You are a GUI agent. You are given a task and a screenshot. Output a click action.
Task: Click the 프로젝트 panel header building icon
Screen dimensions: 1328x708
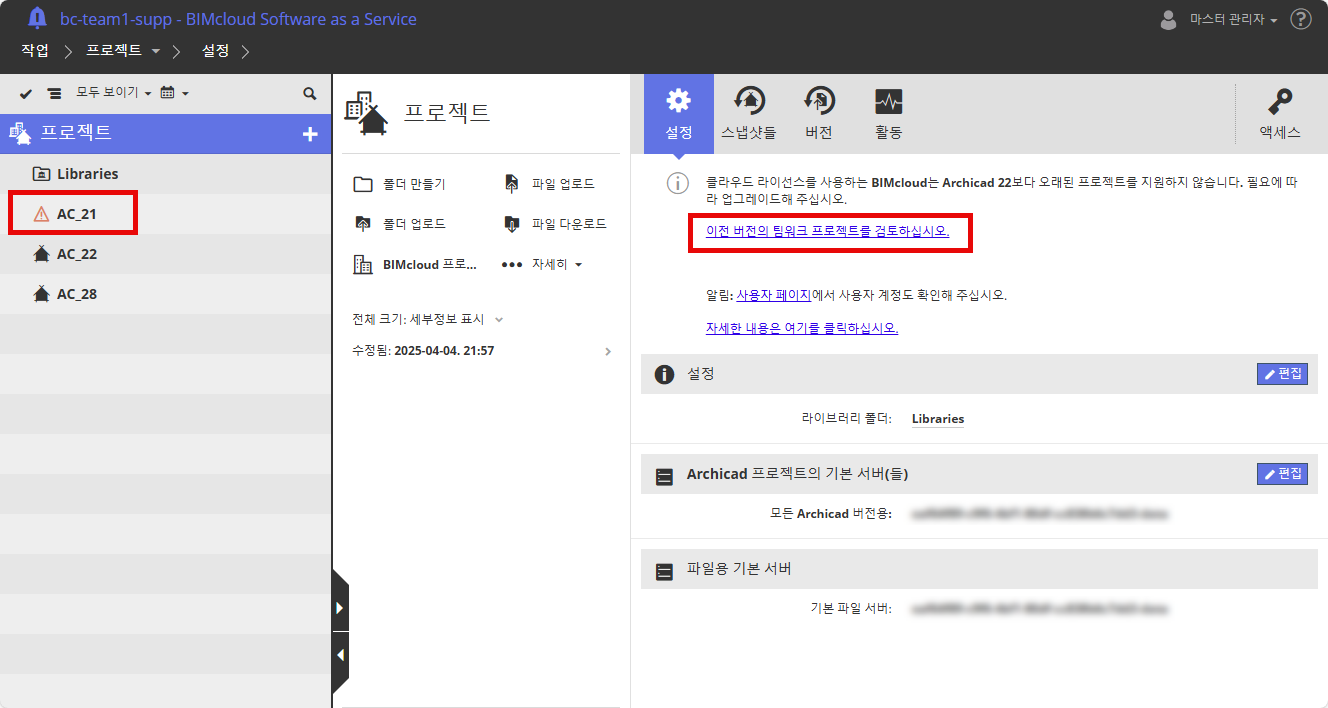point(366,113)
